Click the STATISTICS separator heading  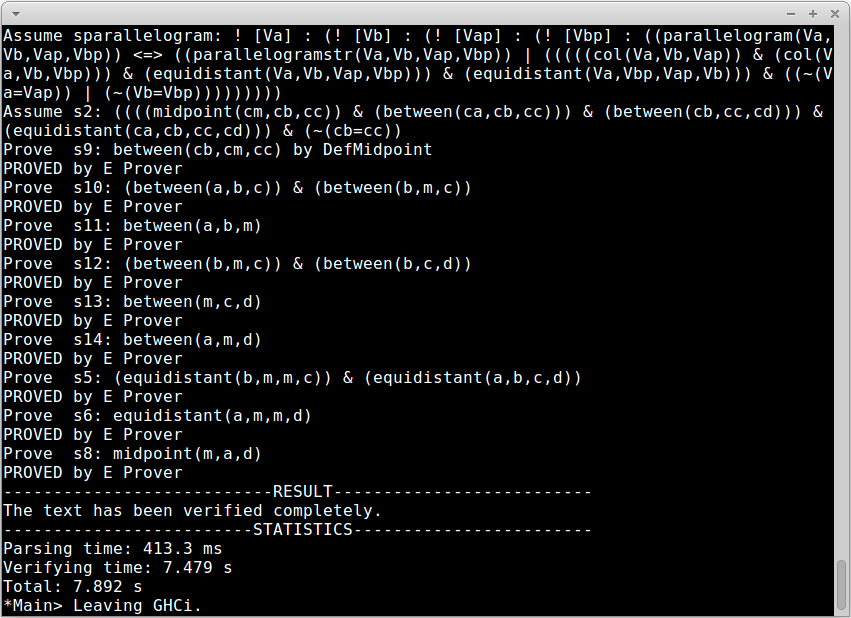(x=302, y=529)
